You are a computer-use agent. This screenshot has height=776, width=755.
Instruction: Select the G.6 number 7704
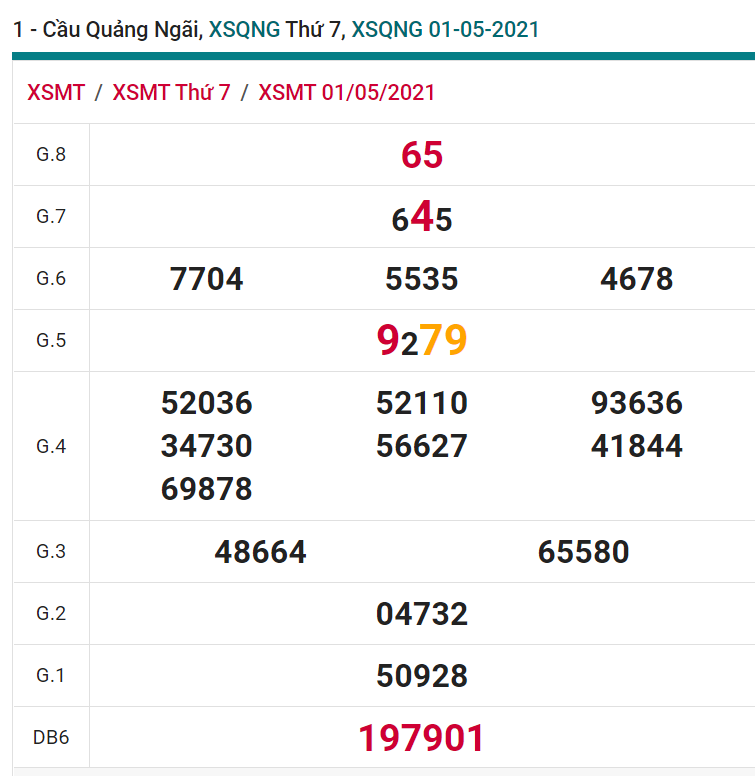coord(207,279)
